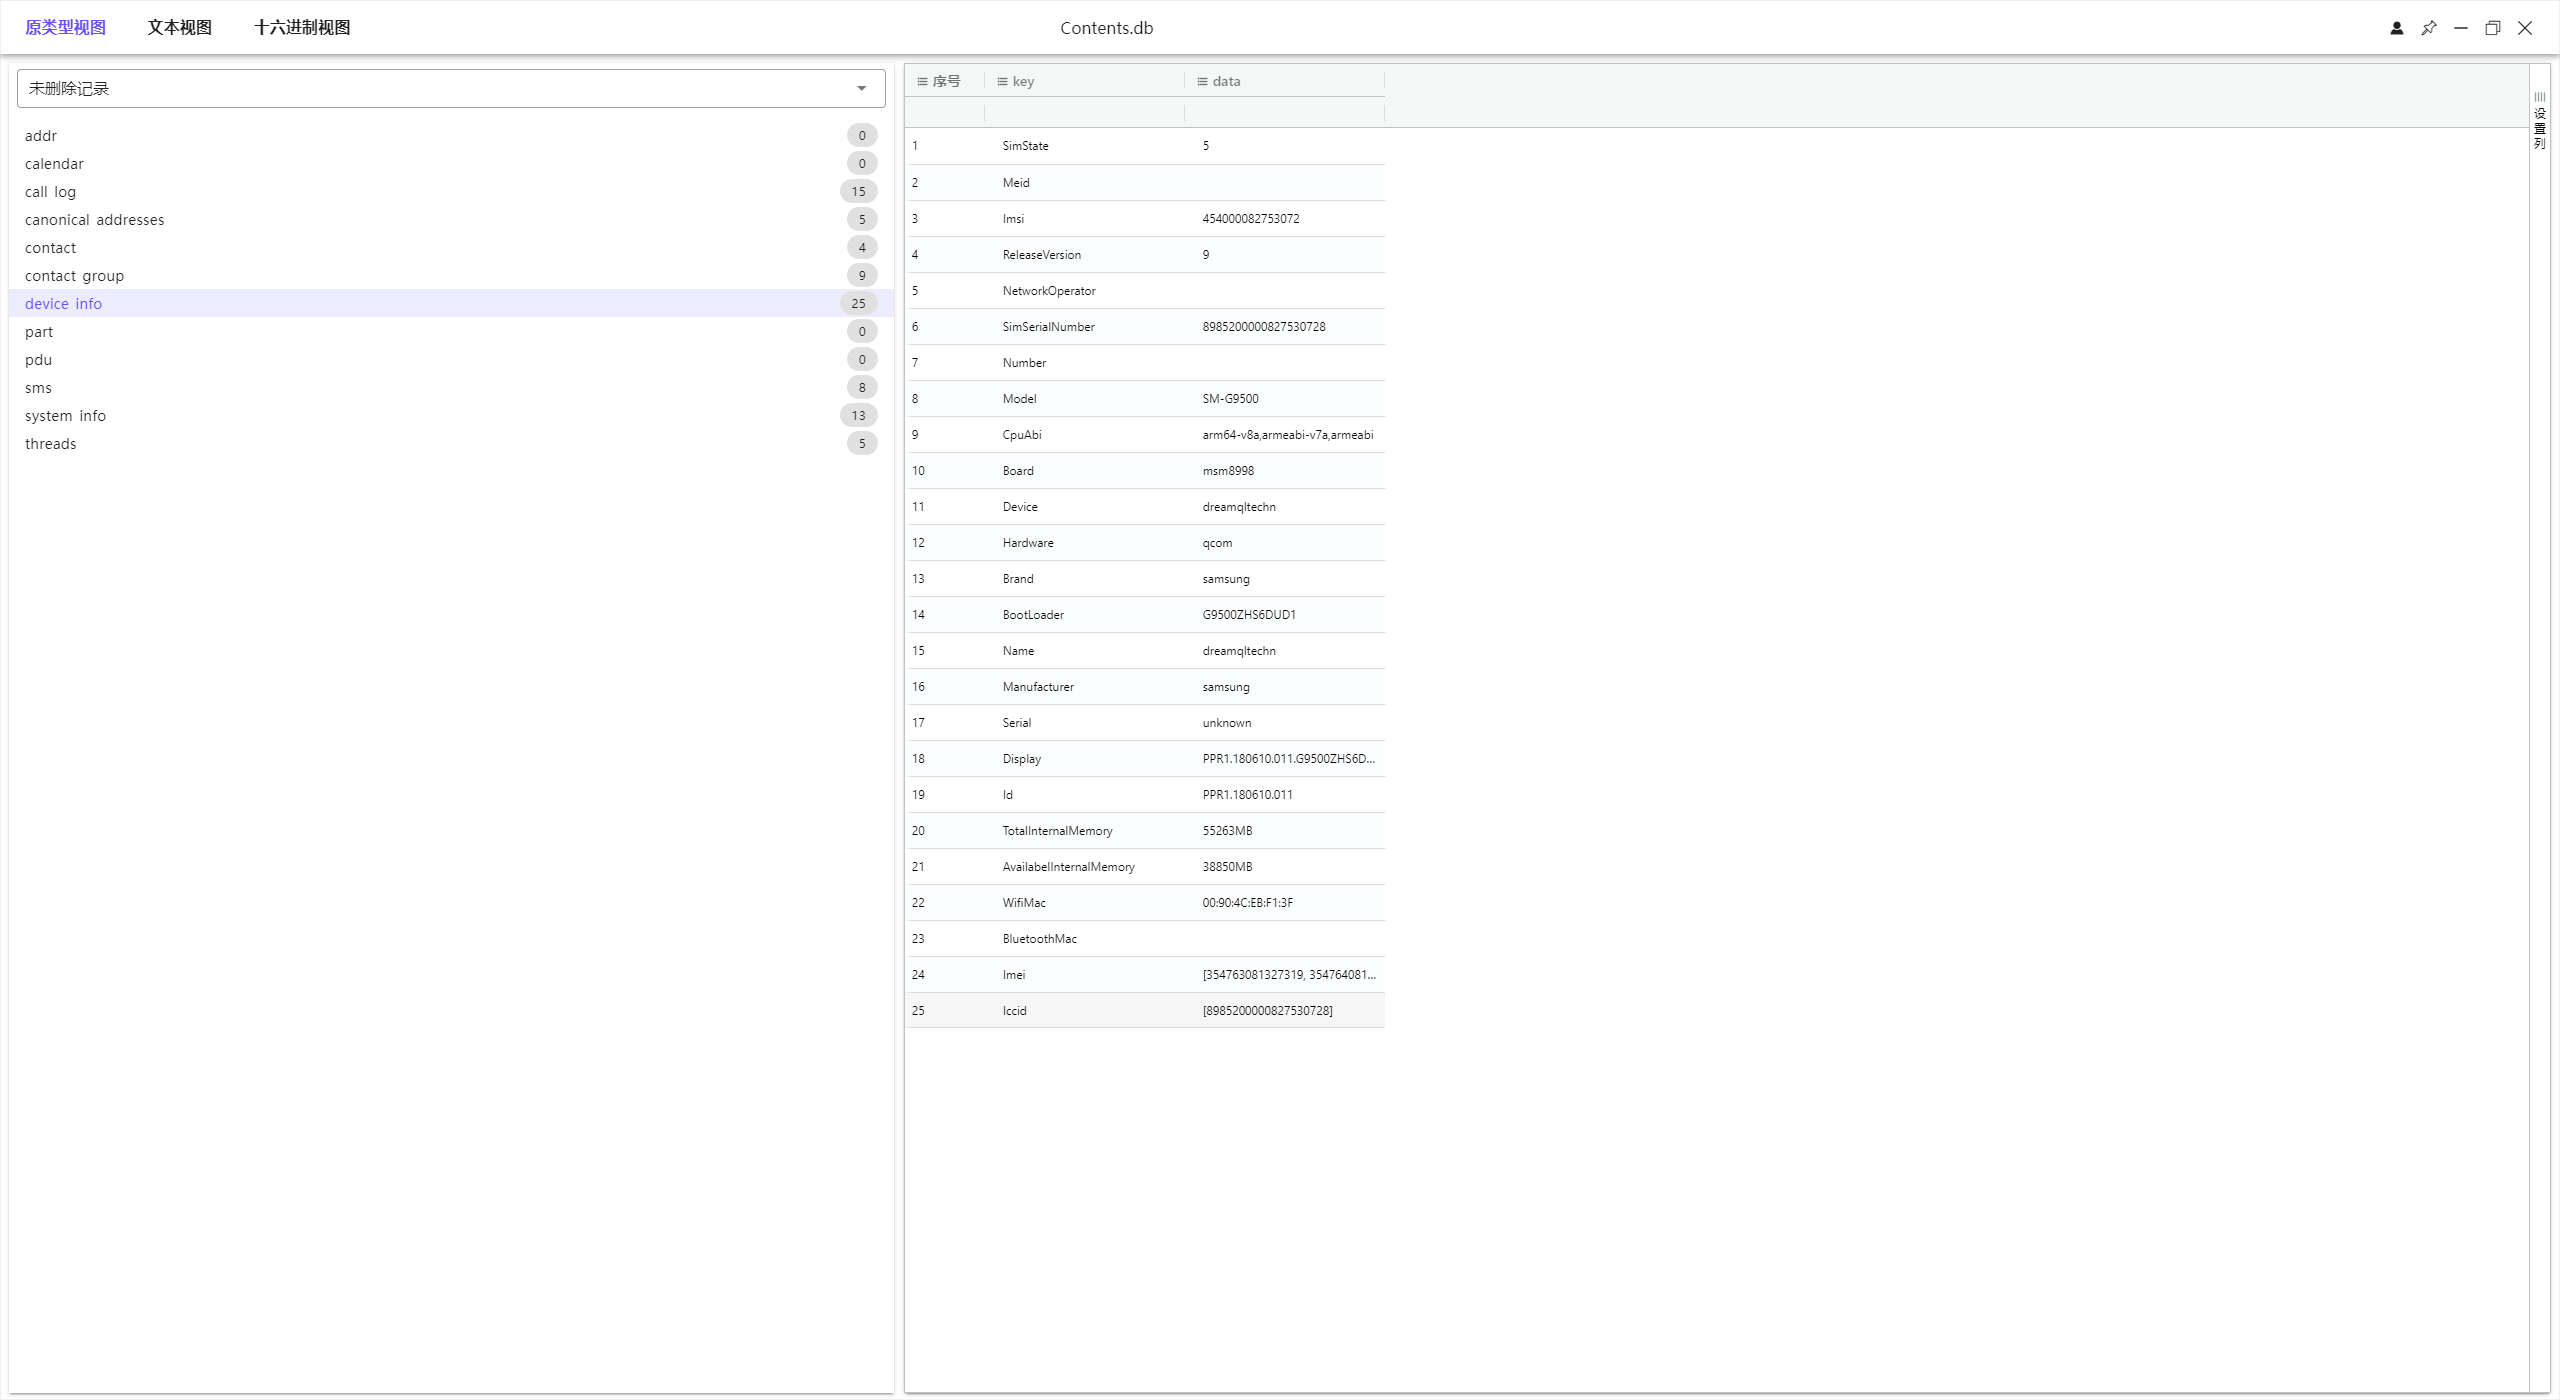Minimize the Contents.db window
The width and height of the screenshot is (2560, 1400).
click(2460, 28)
